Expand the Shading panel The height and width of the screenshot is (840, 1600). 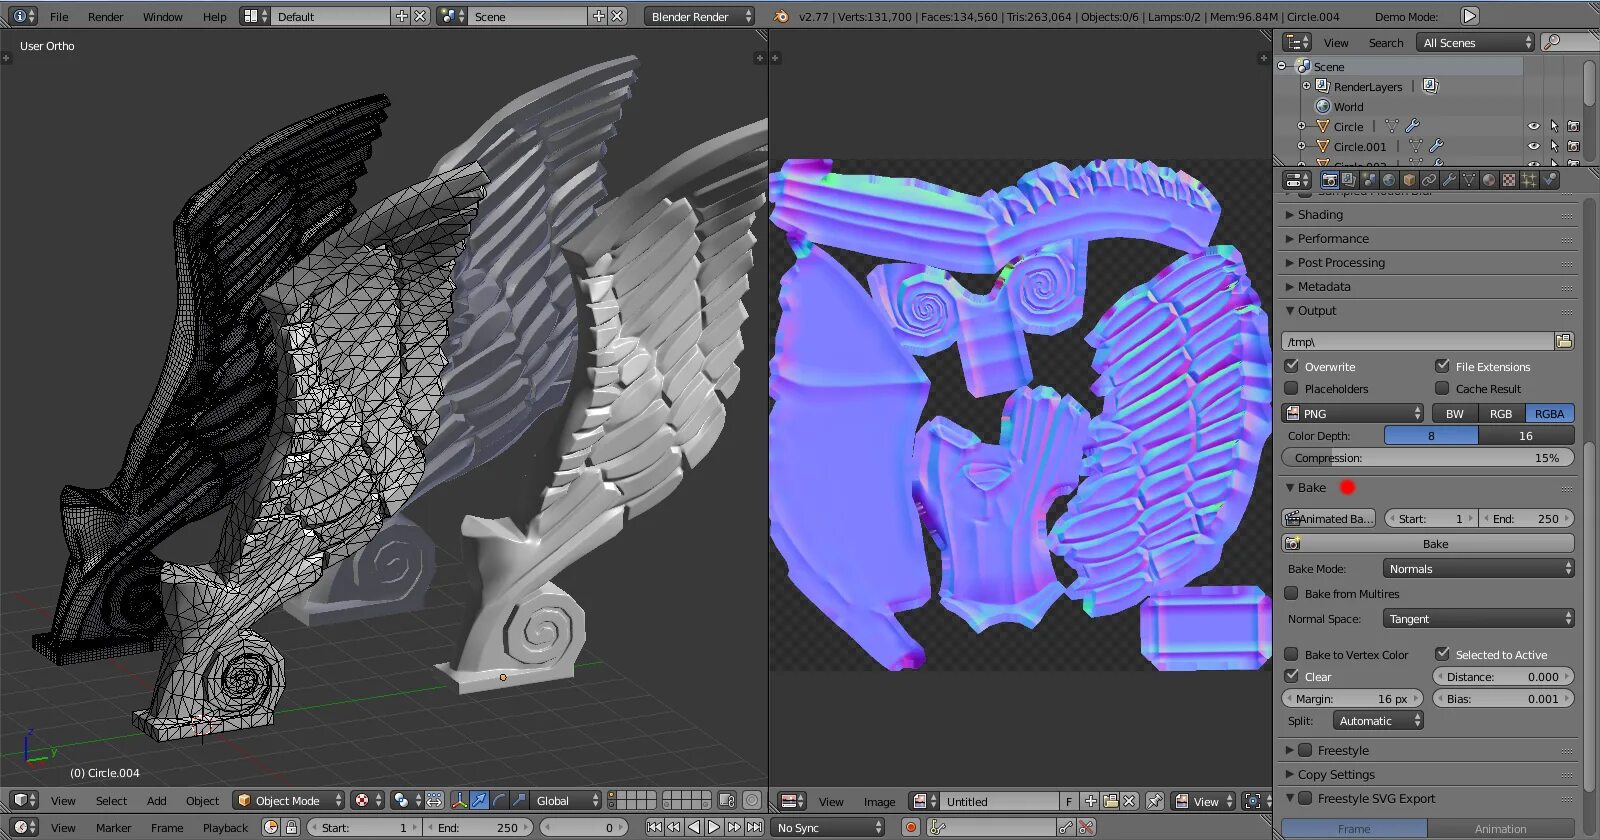pos(1290,214)
